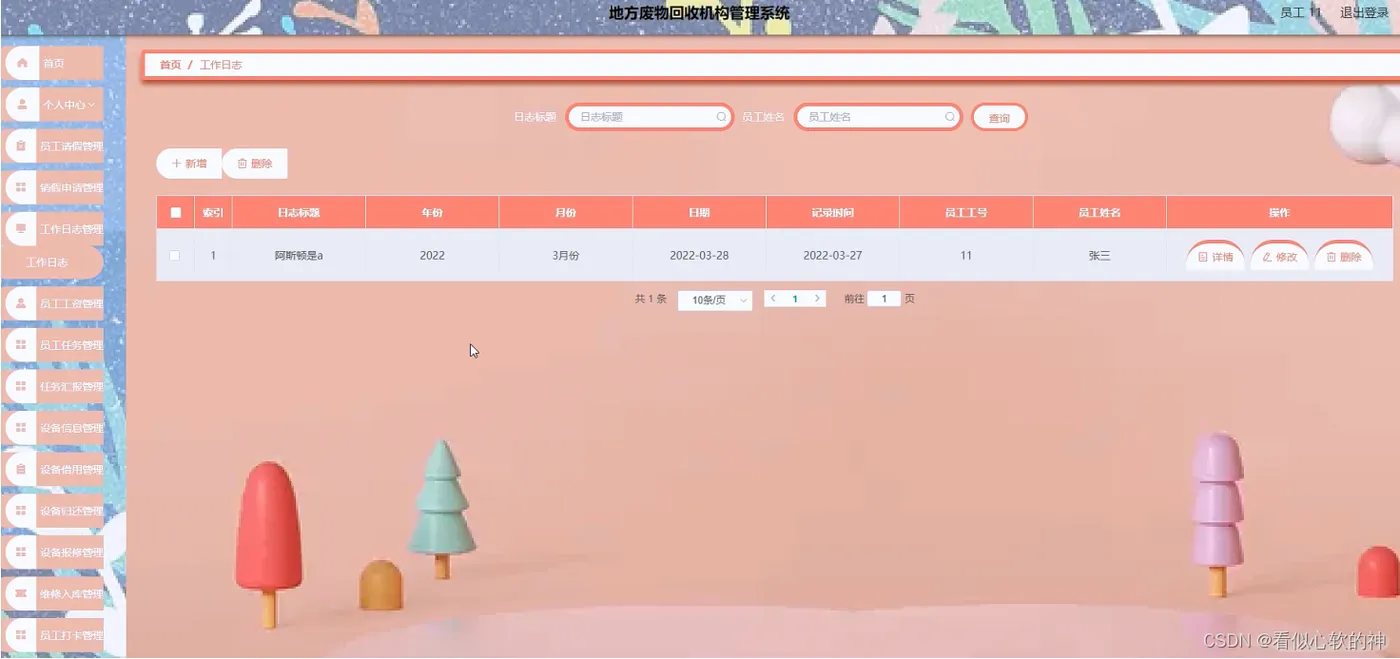Select page number 1 in pagination
Screen dimensions: 1400x659
click(795, 298)
